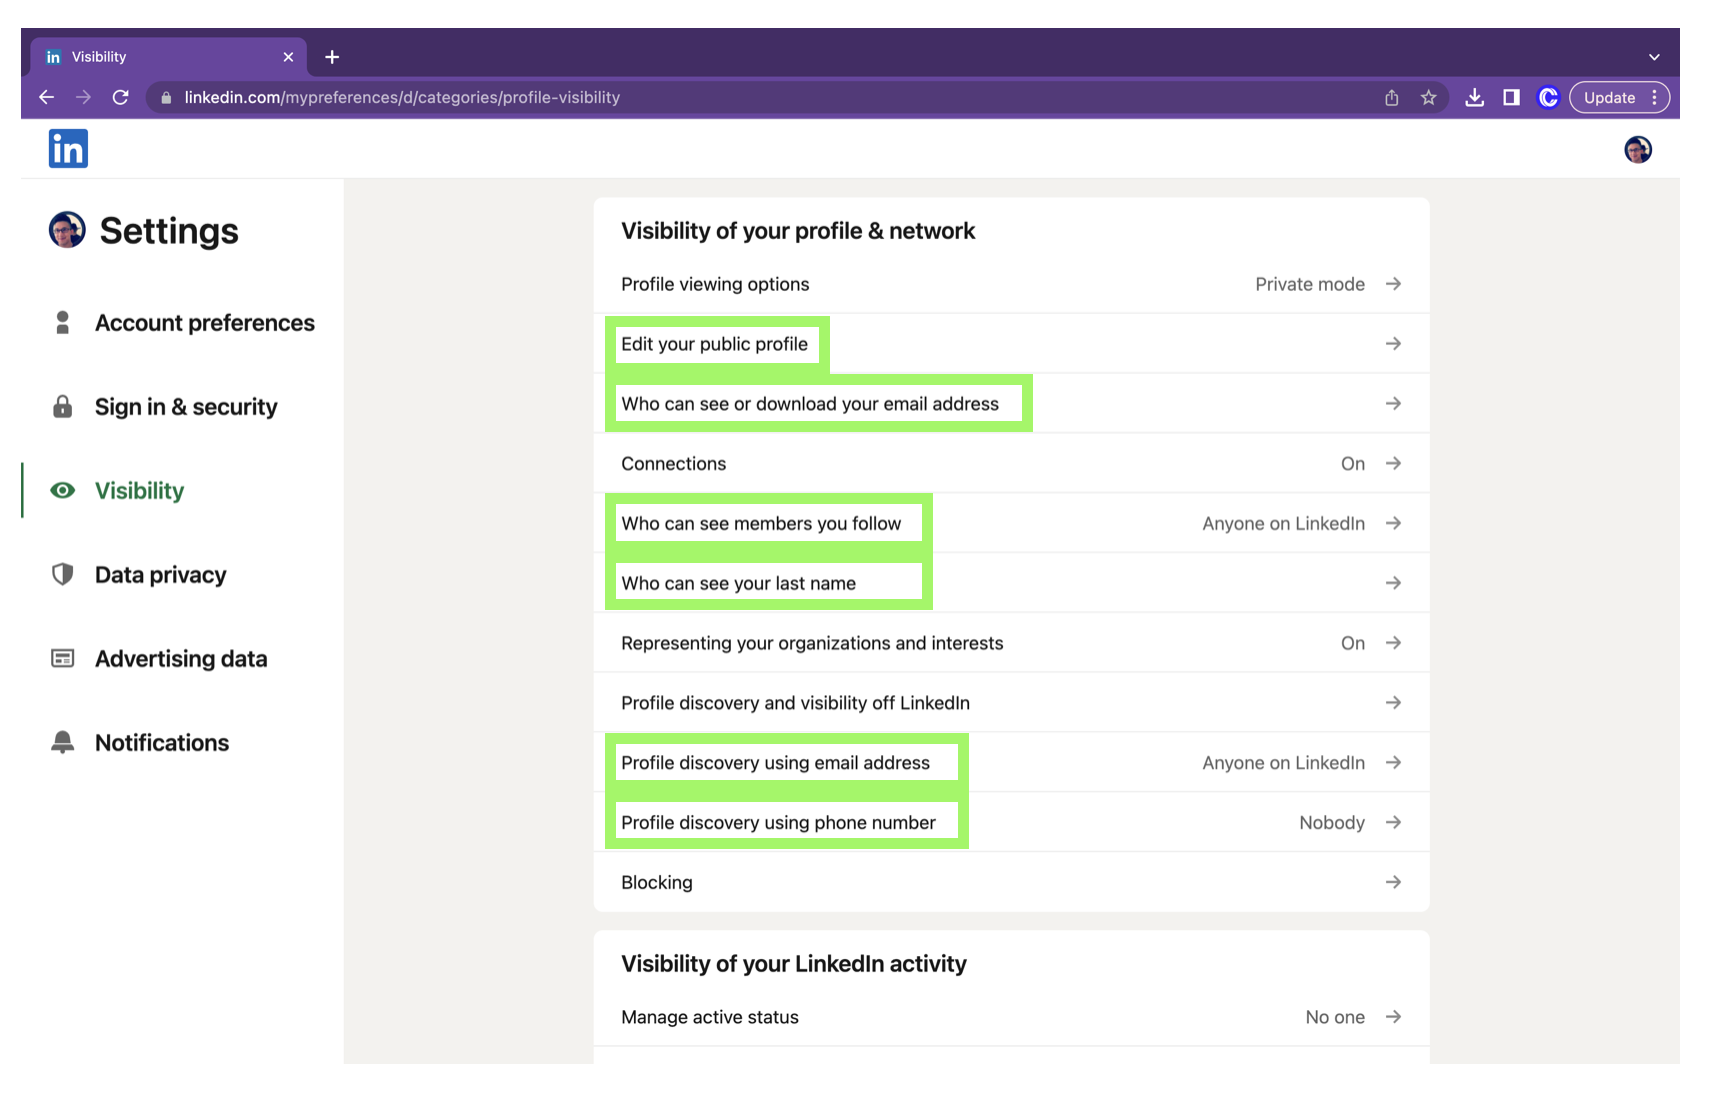
Task: Click the three-dot menu inside Update button
Action: (x=1655, y=97)
